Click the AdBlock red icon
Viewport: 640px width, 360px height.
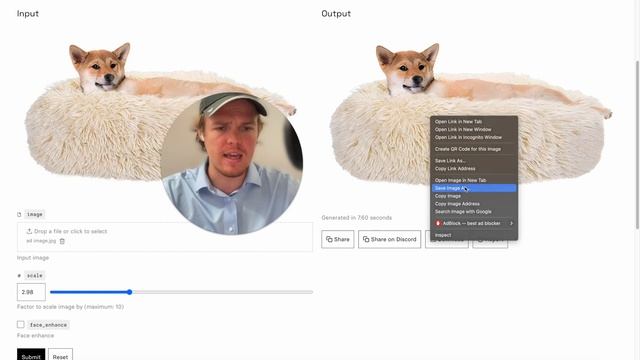(438, 223)
